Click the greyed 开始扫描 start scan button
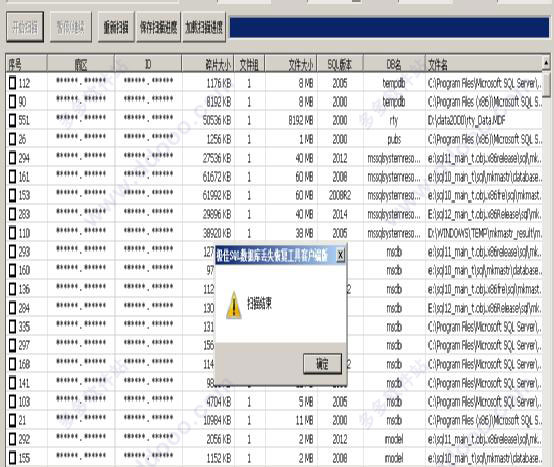The height and width of the screenshot is (467, 554). click(x=25, y=27)
